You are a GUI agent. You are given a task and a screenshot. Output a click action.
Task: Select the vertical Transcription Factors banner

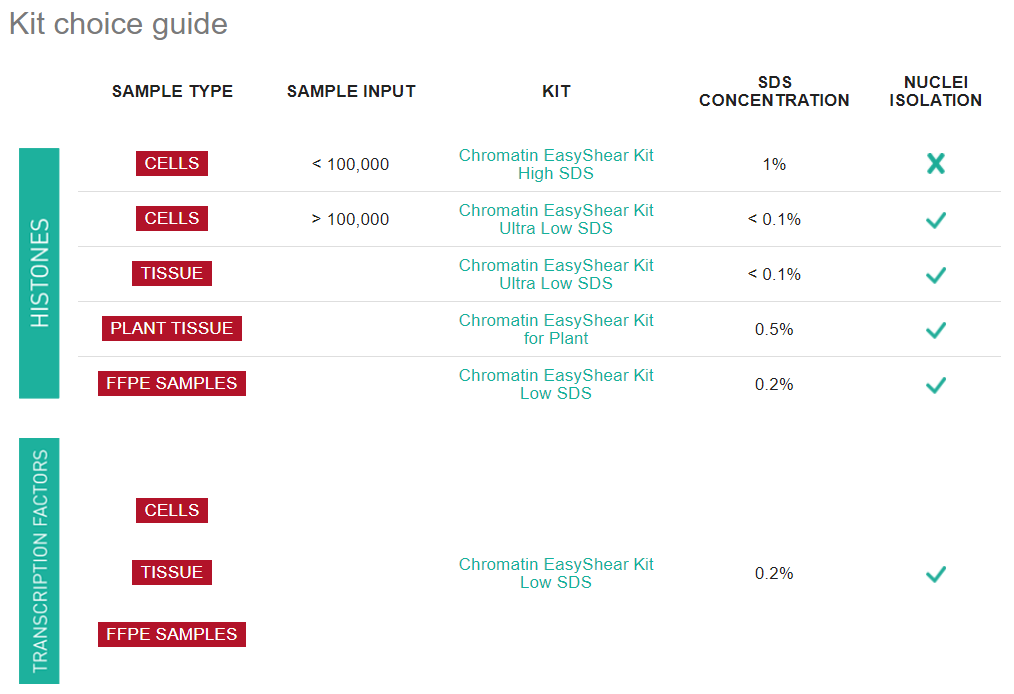39,561
